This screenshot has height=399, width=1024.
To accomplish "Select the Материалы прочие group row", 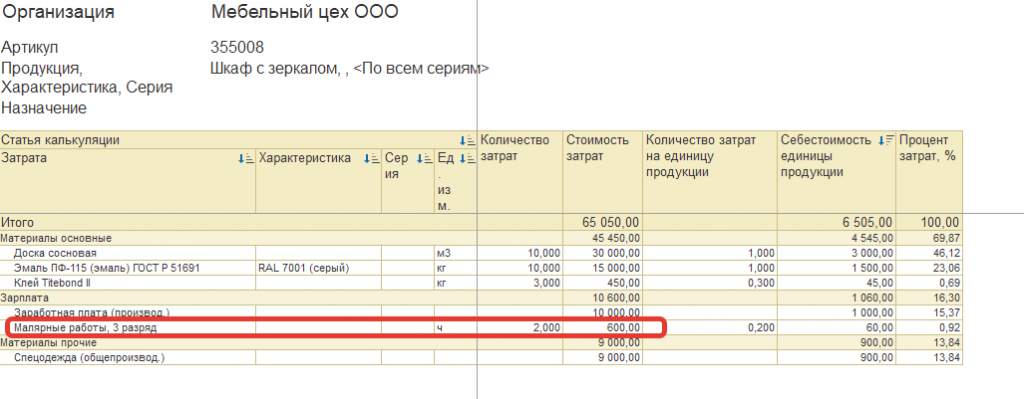I will 481,342.
